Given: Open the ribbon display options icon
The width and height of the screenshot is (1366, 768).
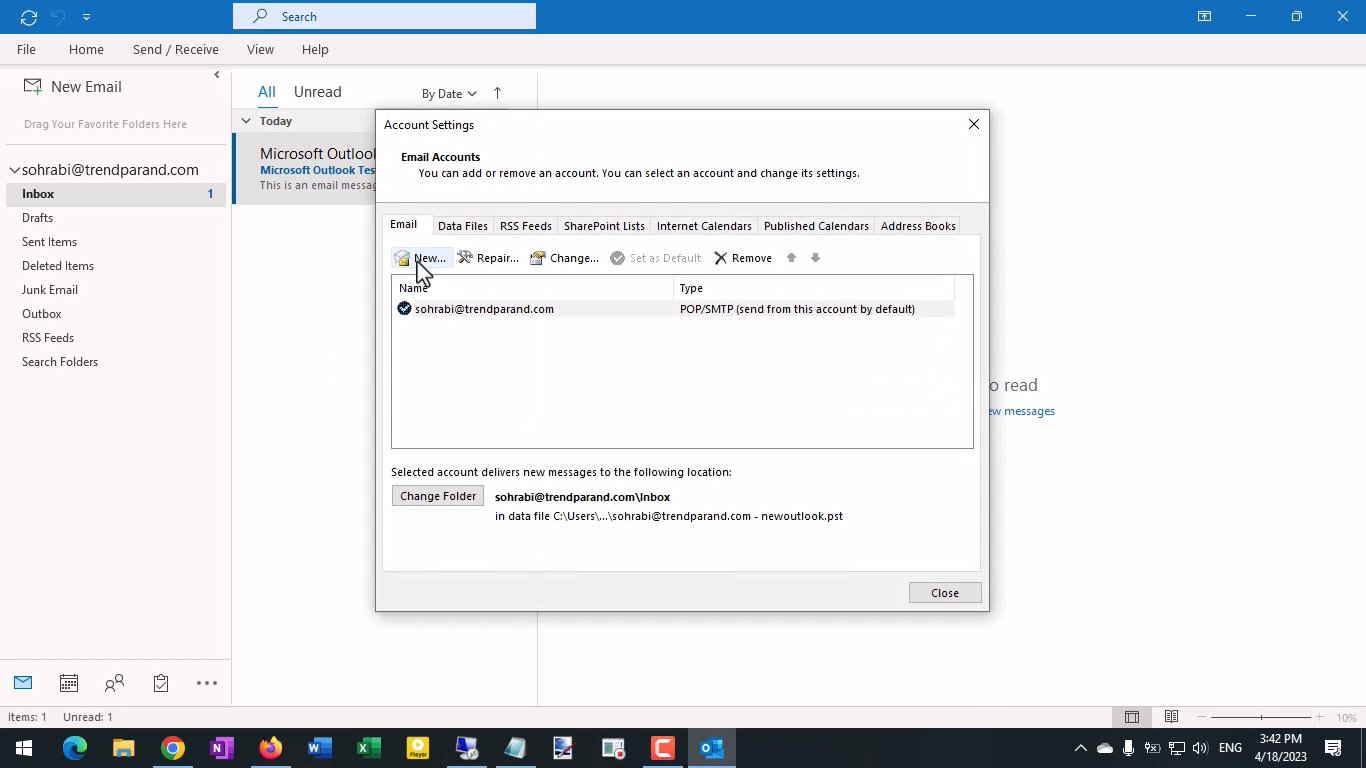Looking at the screenshot, I should point(1205,16).
